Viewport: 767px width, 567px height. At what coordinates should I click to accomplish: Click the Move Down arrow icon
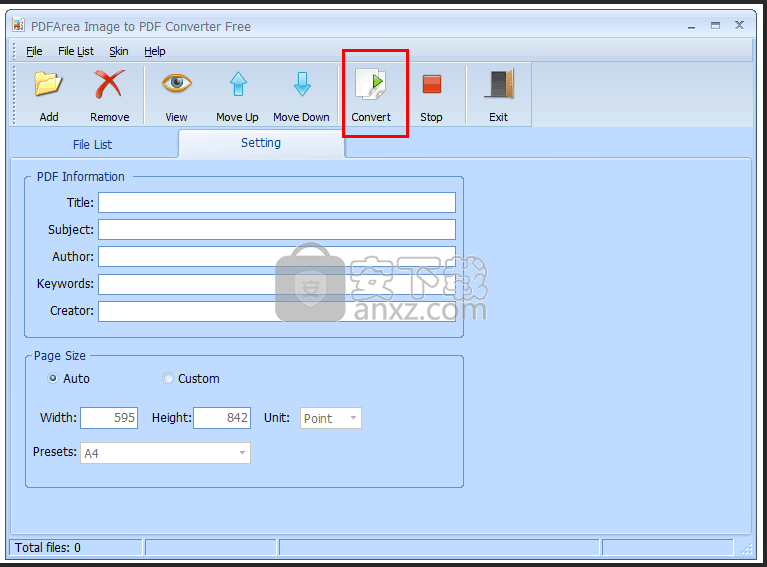point(302,84)
